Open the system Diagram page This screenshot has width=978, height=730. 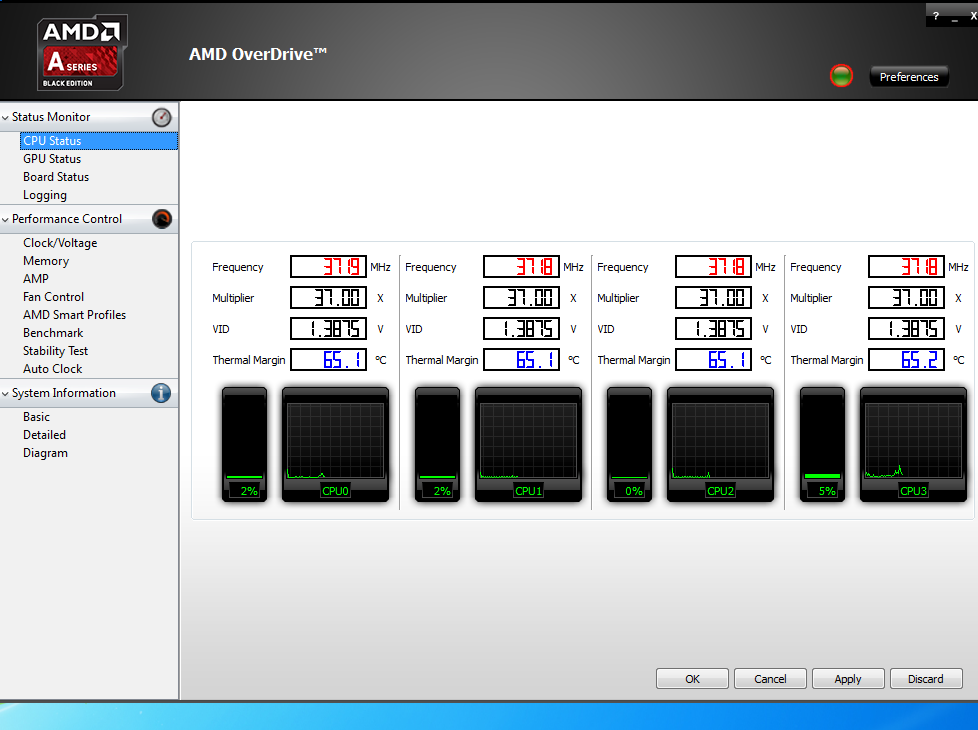(x=45, y=453)
